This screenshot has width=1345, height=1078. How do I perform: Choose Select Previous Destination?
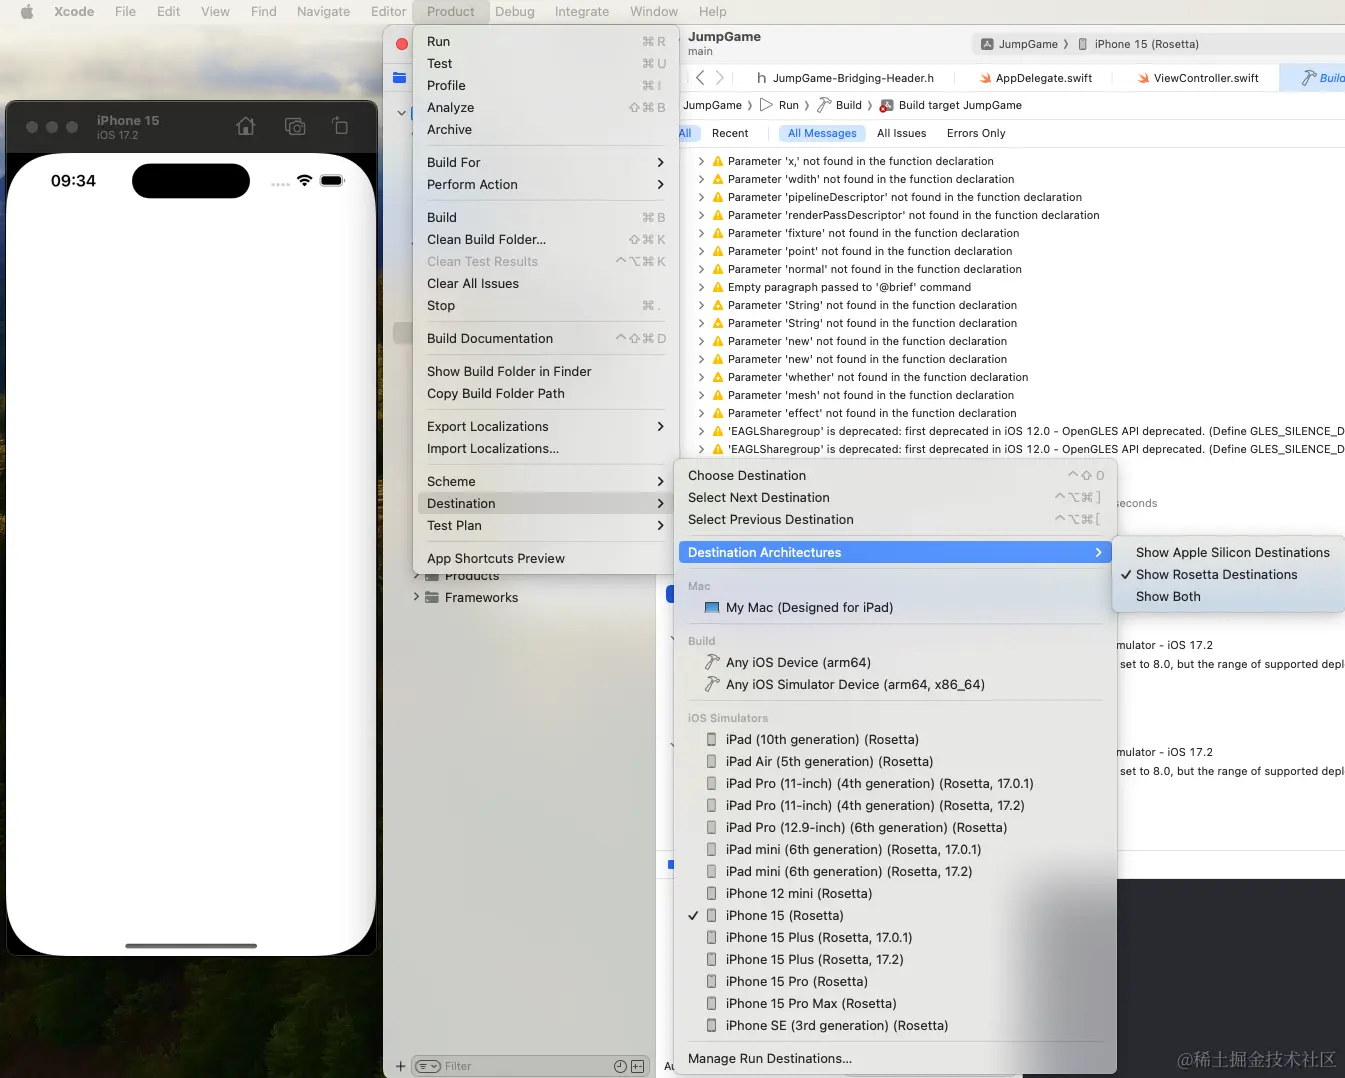895,520
